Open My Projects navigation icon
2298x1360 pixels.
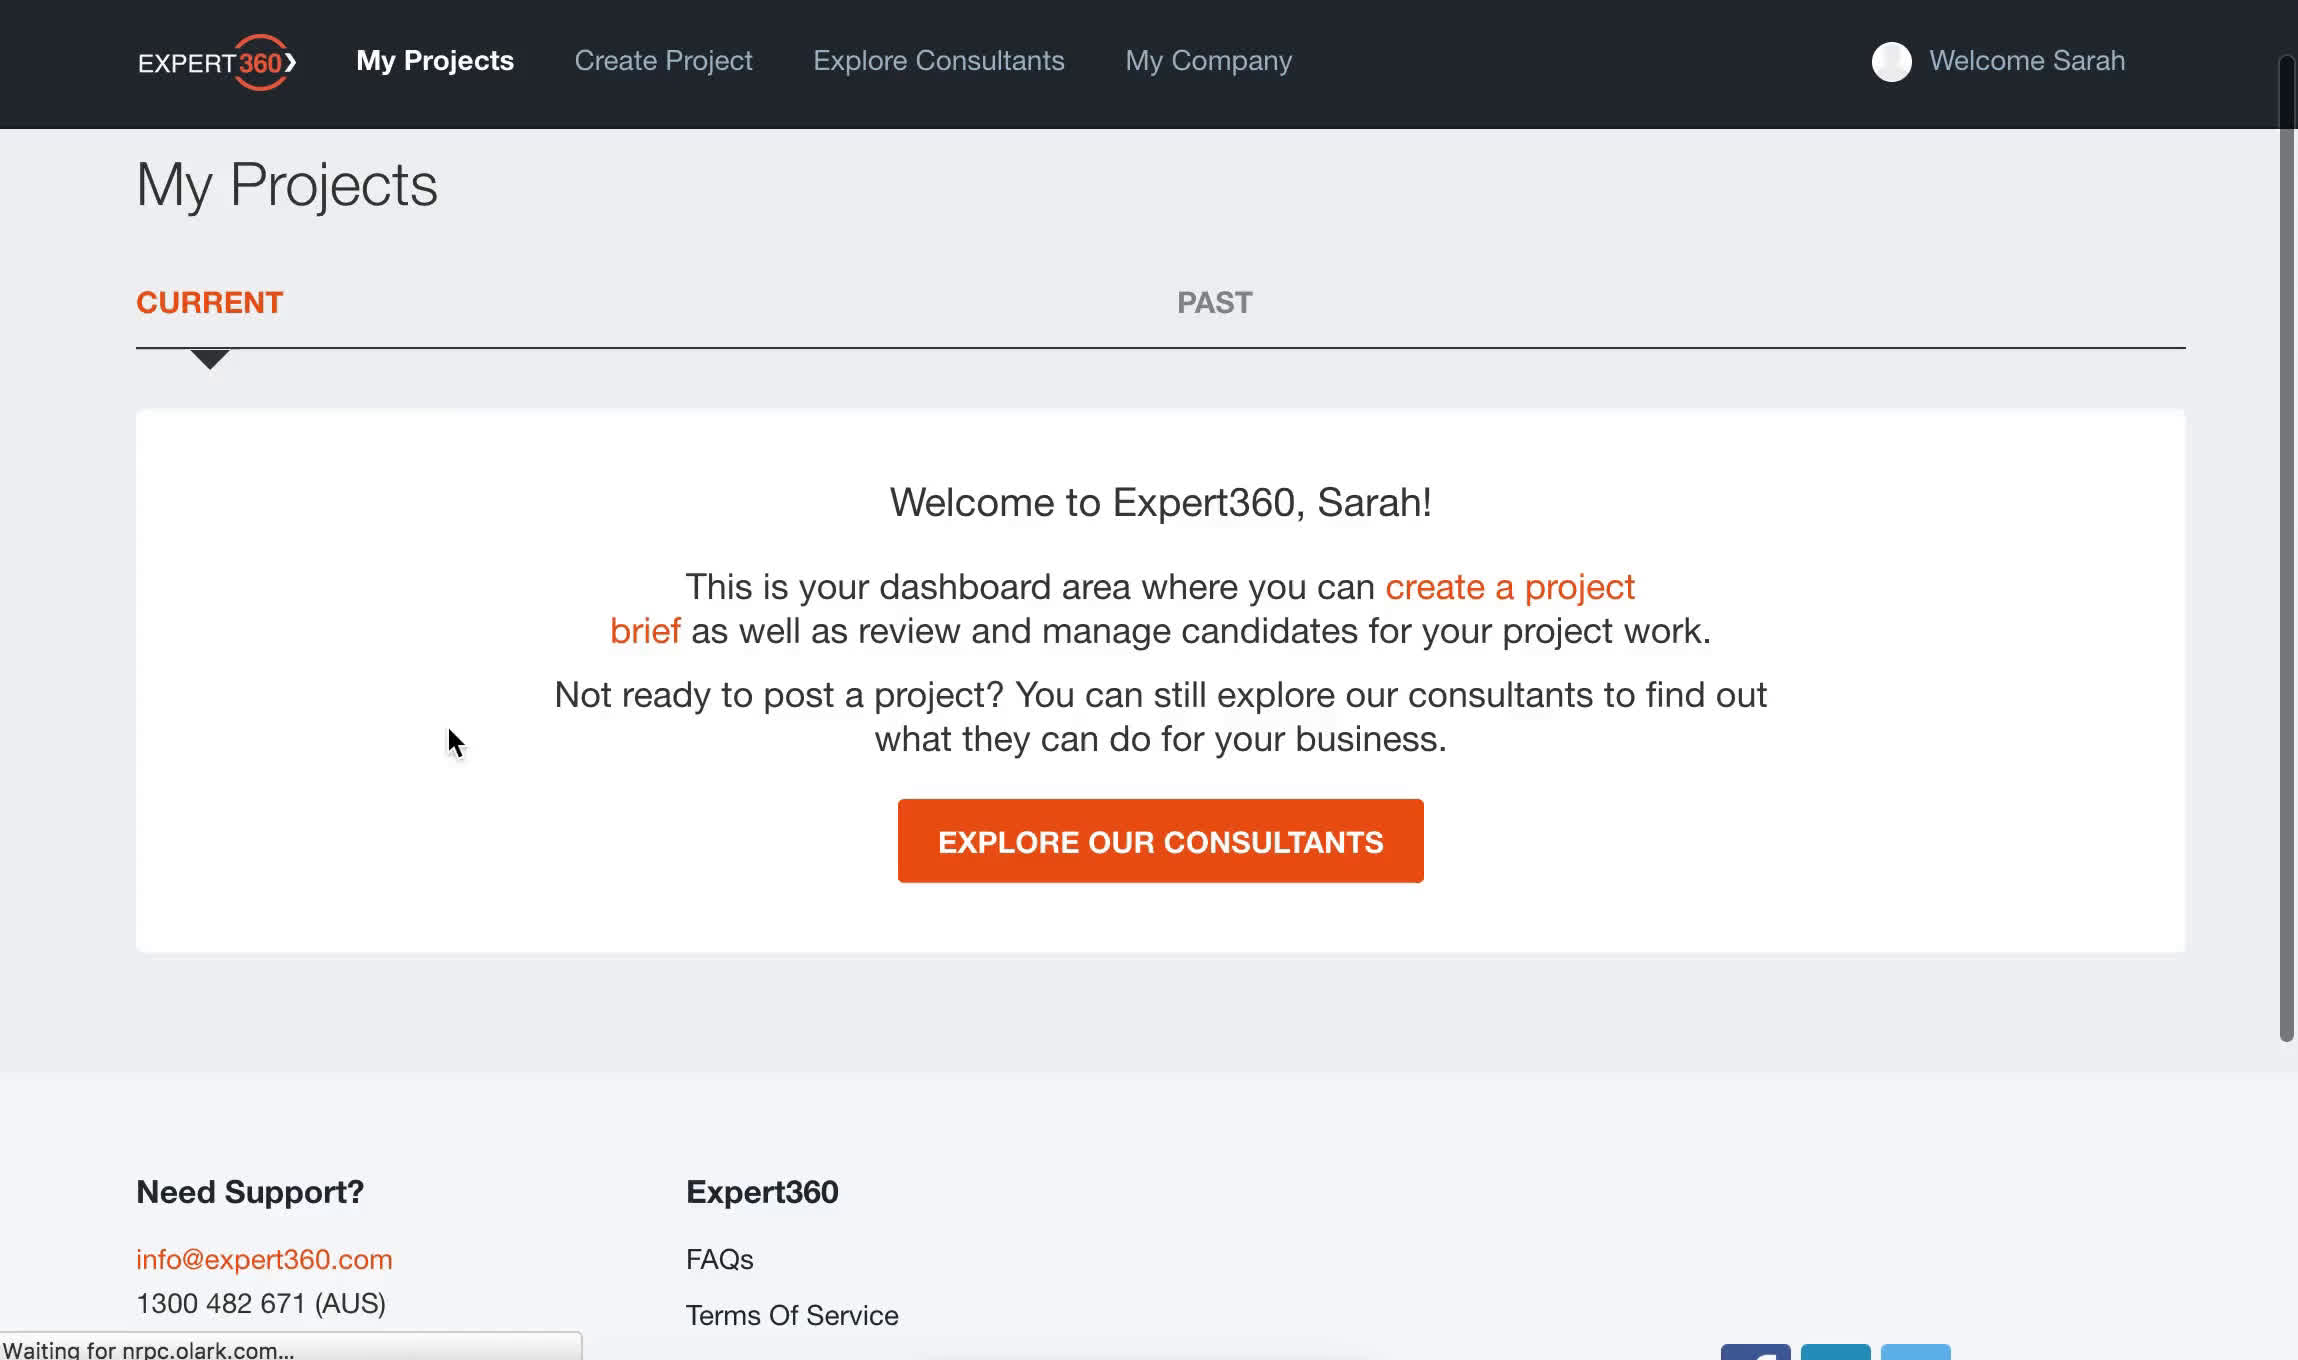(435, 60)
